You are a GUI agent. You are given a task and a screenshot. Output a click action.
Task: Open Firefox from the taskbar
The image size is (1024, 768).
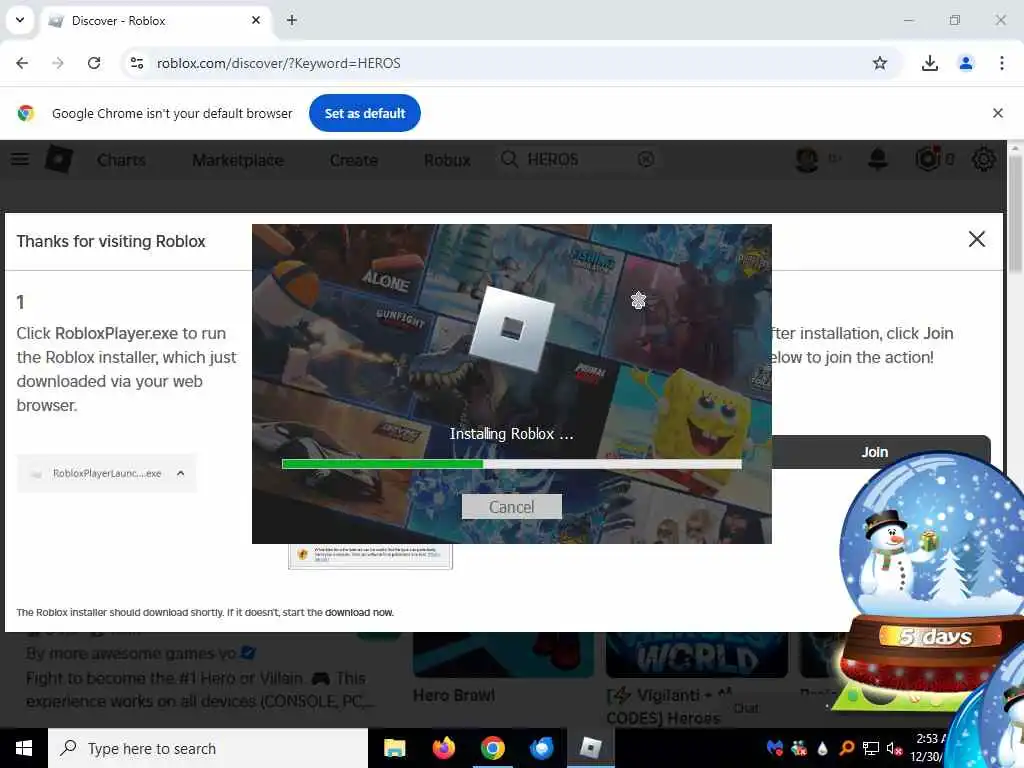444,748
